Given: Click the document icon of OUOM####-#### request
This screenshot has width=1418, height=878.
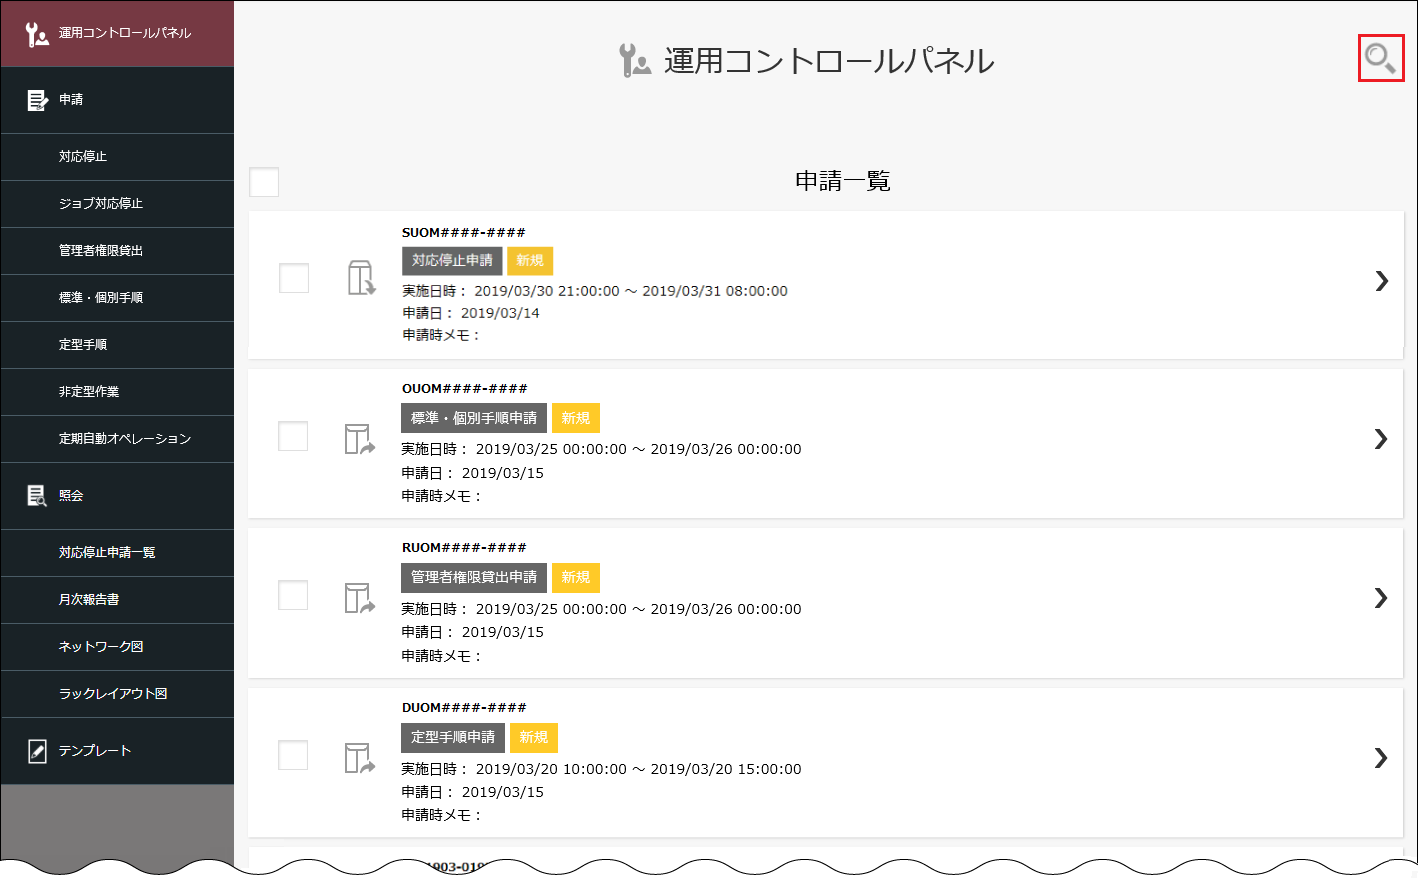Looking at the screenshot, I should click(x=359, y=438).
